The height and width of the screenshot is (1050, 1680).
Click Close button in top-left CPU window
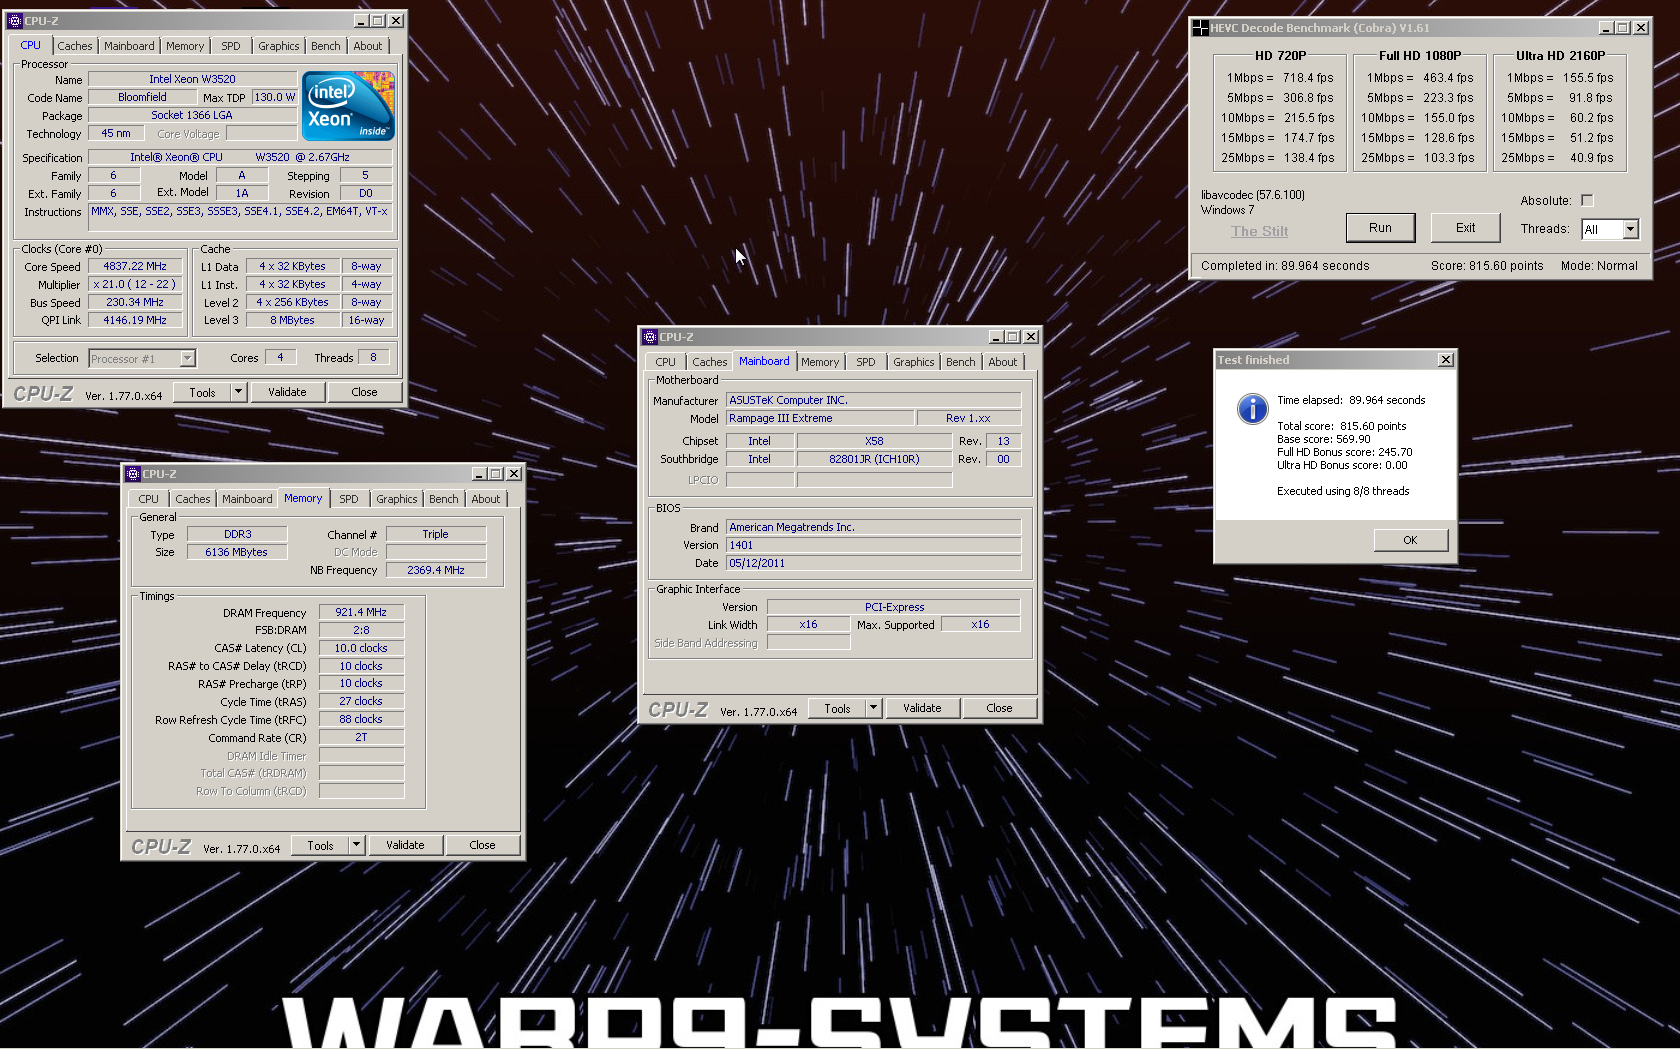point(364,392)
